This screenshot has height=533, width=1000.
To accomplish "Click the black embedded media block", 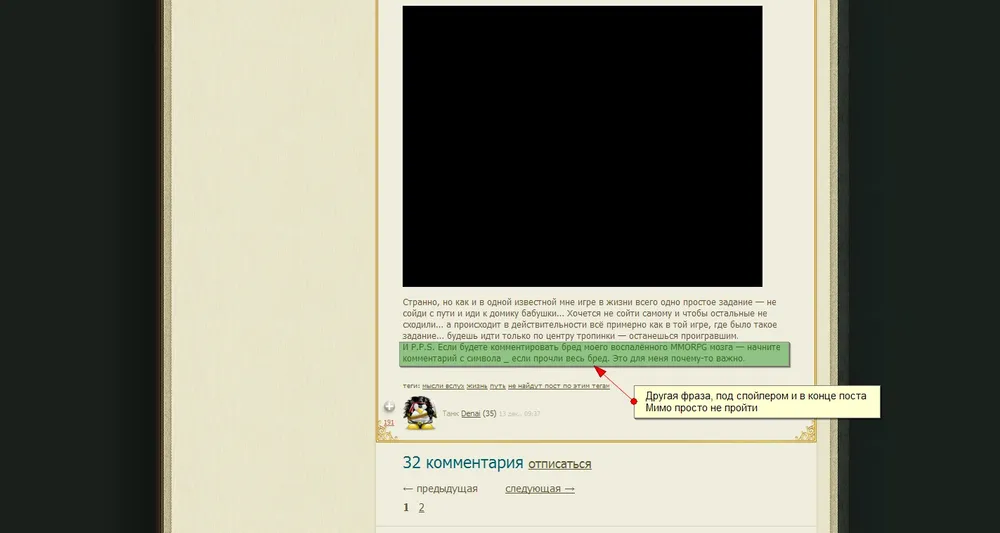I will 582,146.
